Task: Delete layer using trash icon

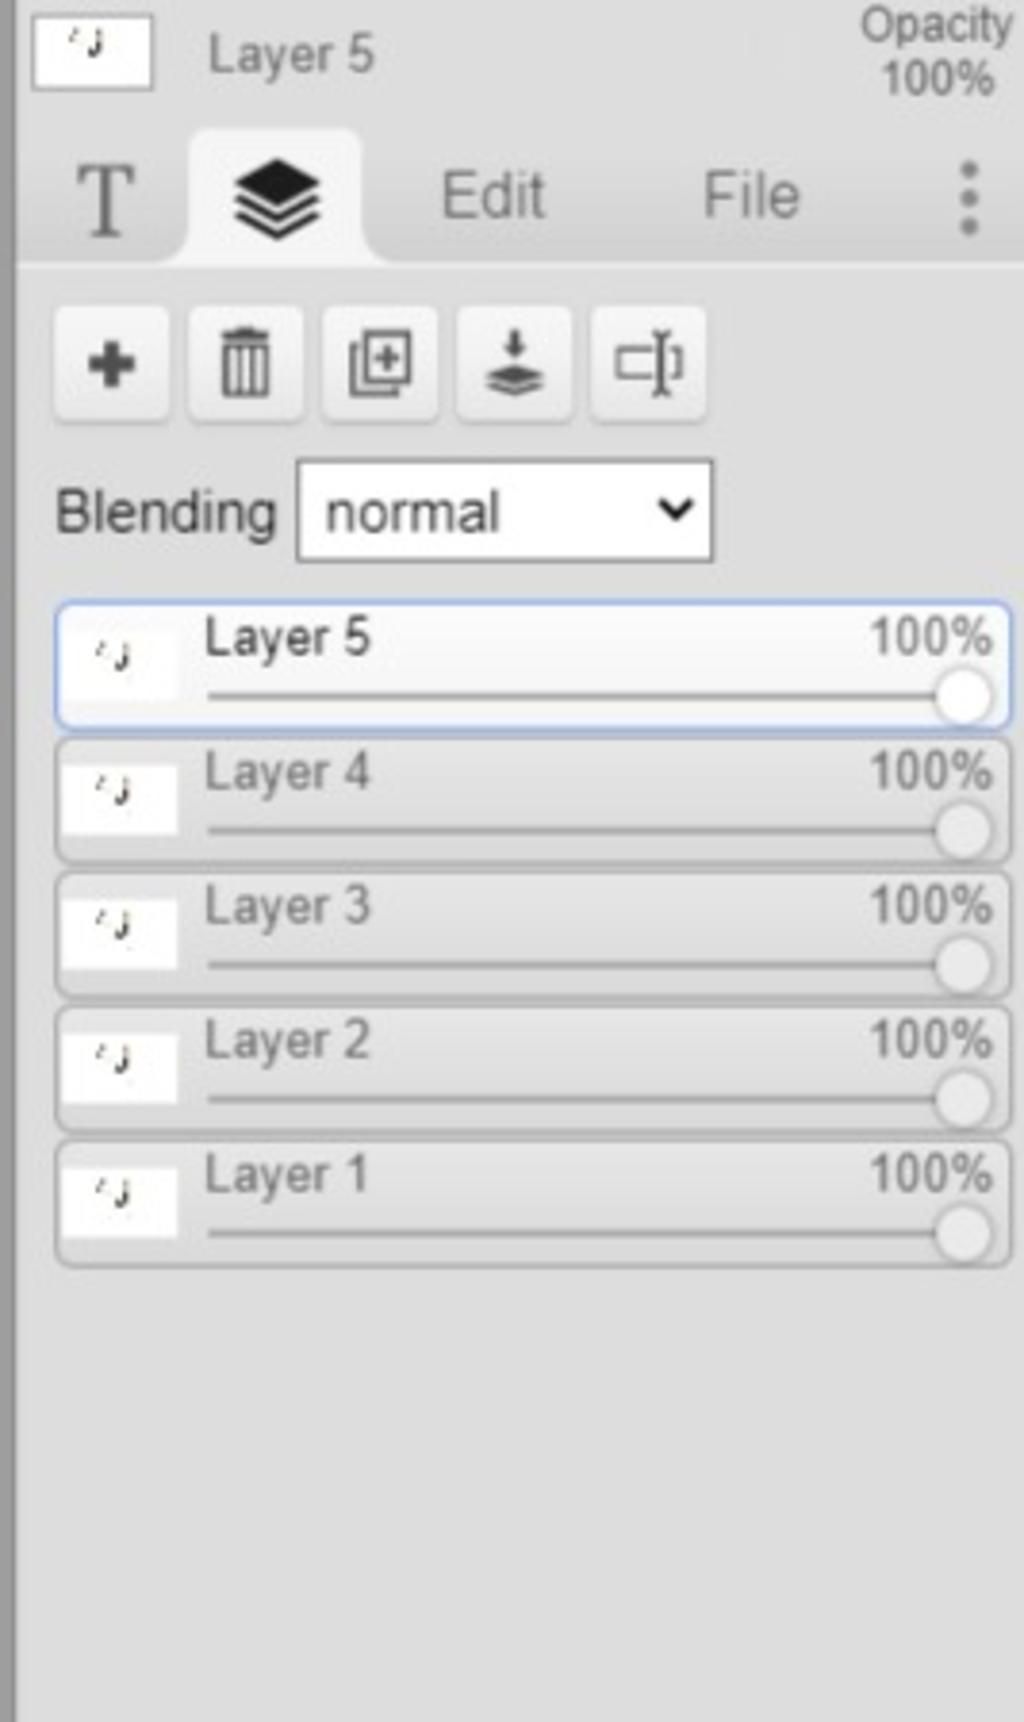Action: pos(245,363)
